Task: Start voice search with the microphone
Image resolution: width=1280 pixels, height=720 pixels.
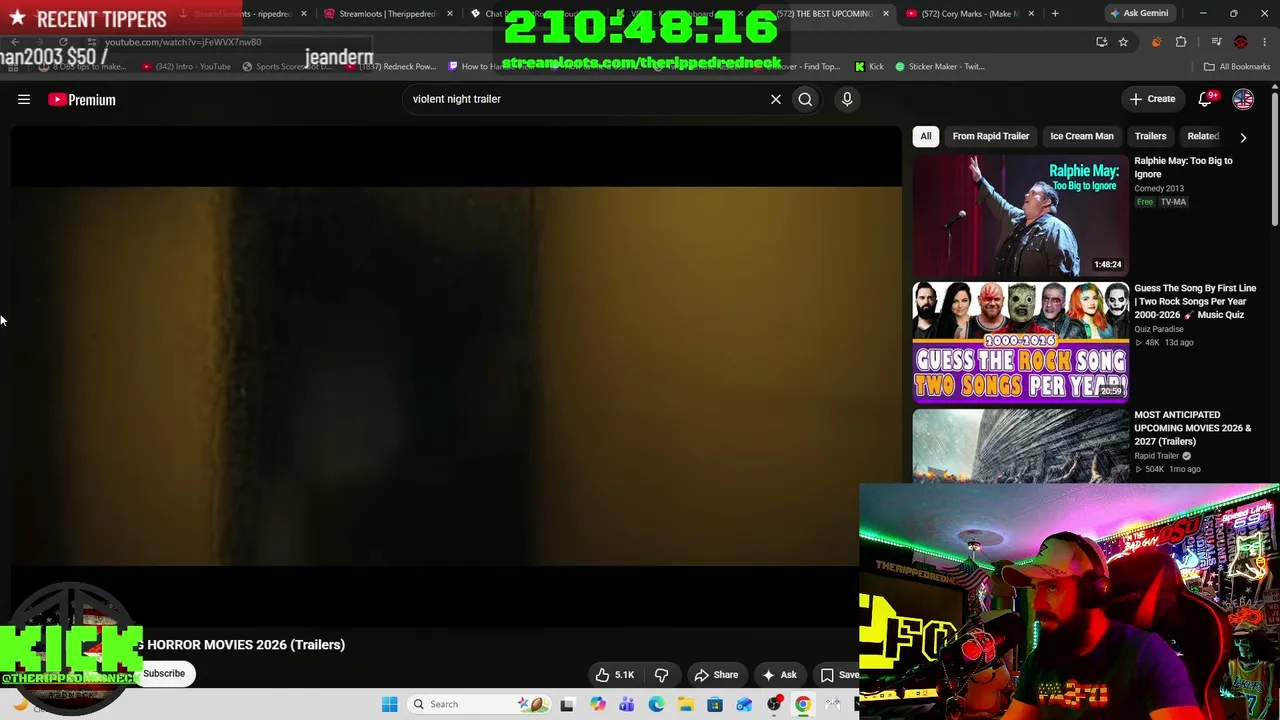Action: (847, 99)
